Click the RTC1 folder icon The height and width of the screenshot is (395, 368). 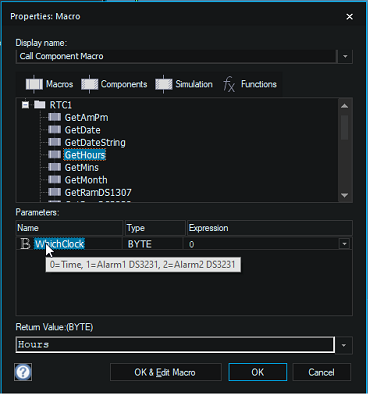point(40,105)
